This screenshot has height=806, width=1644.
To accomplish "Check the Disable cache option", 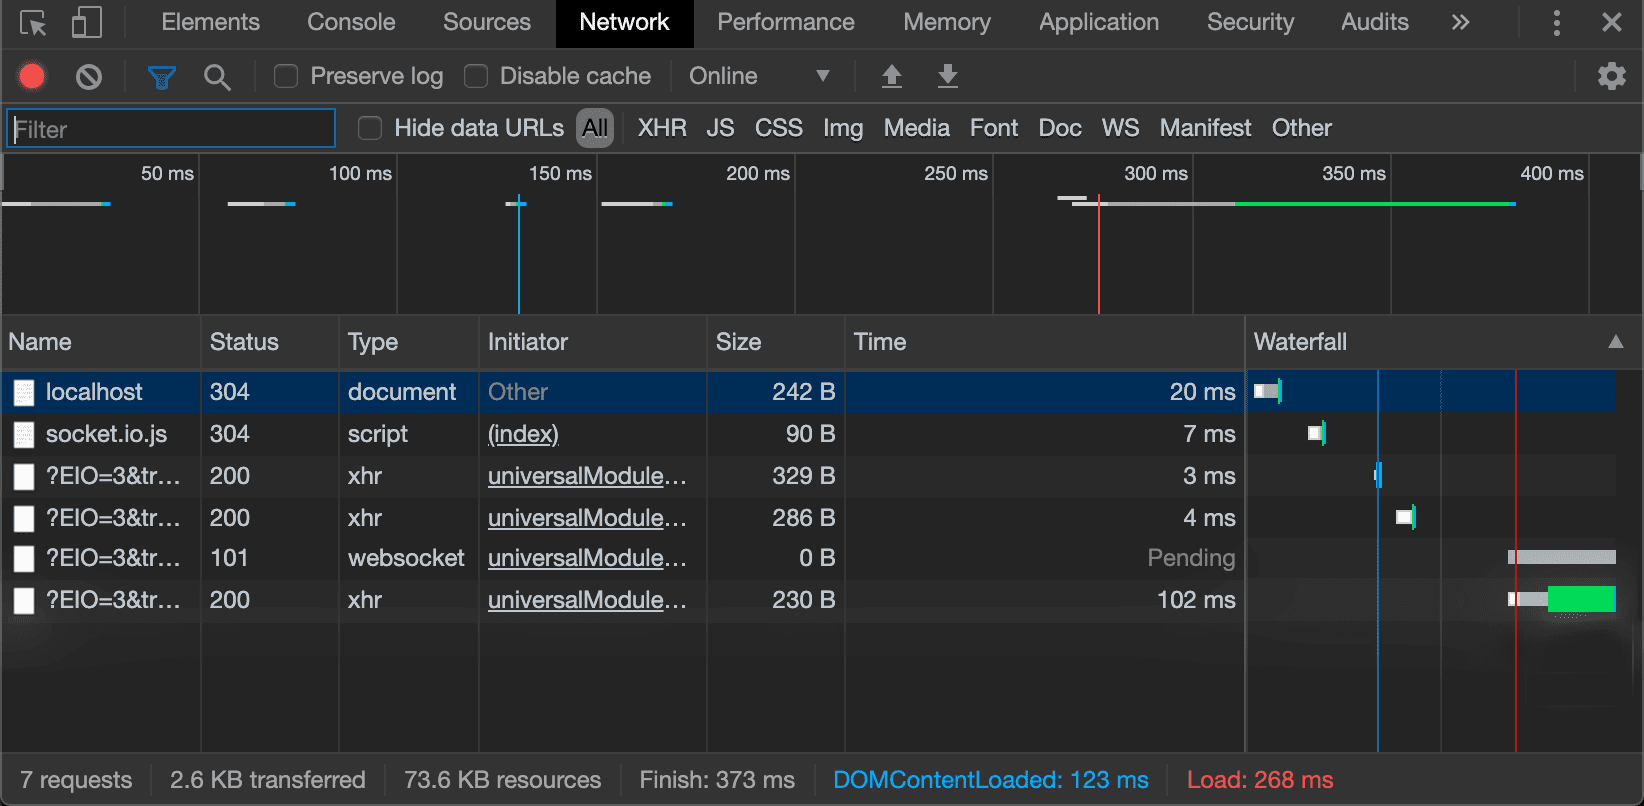I will (476, 76).
